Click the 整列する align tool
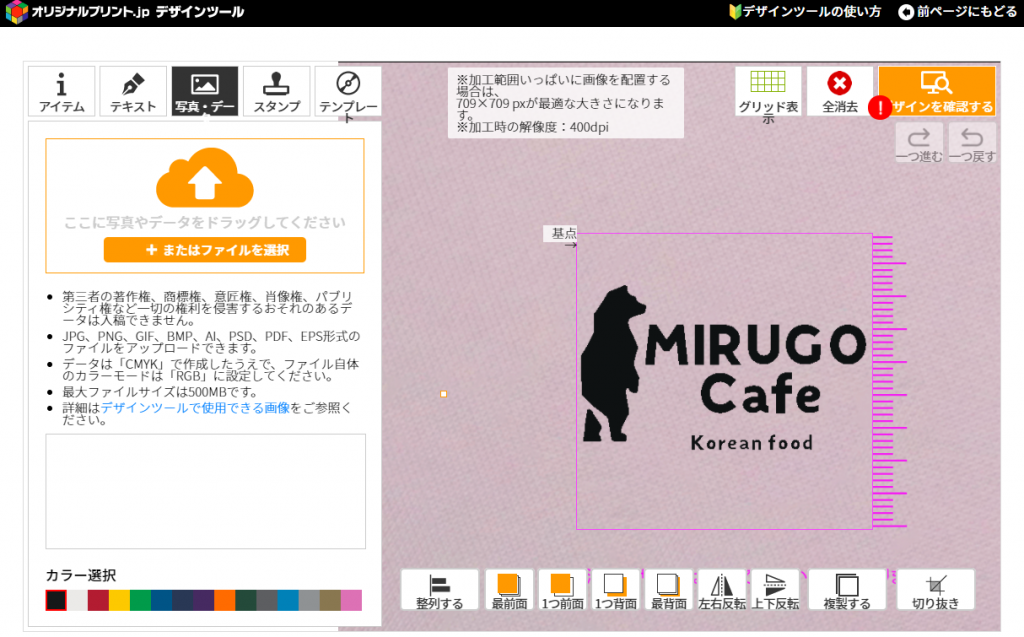 [x=440, y=591]
